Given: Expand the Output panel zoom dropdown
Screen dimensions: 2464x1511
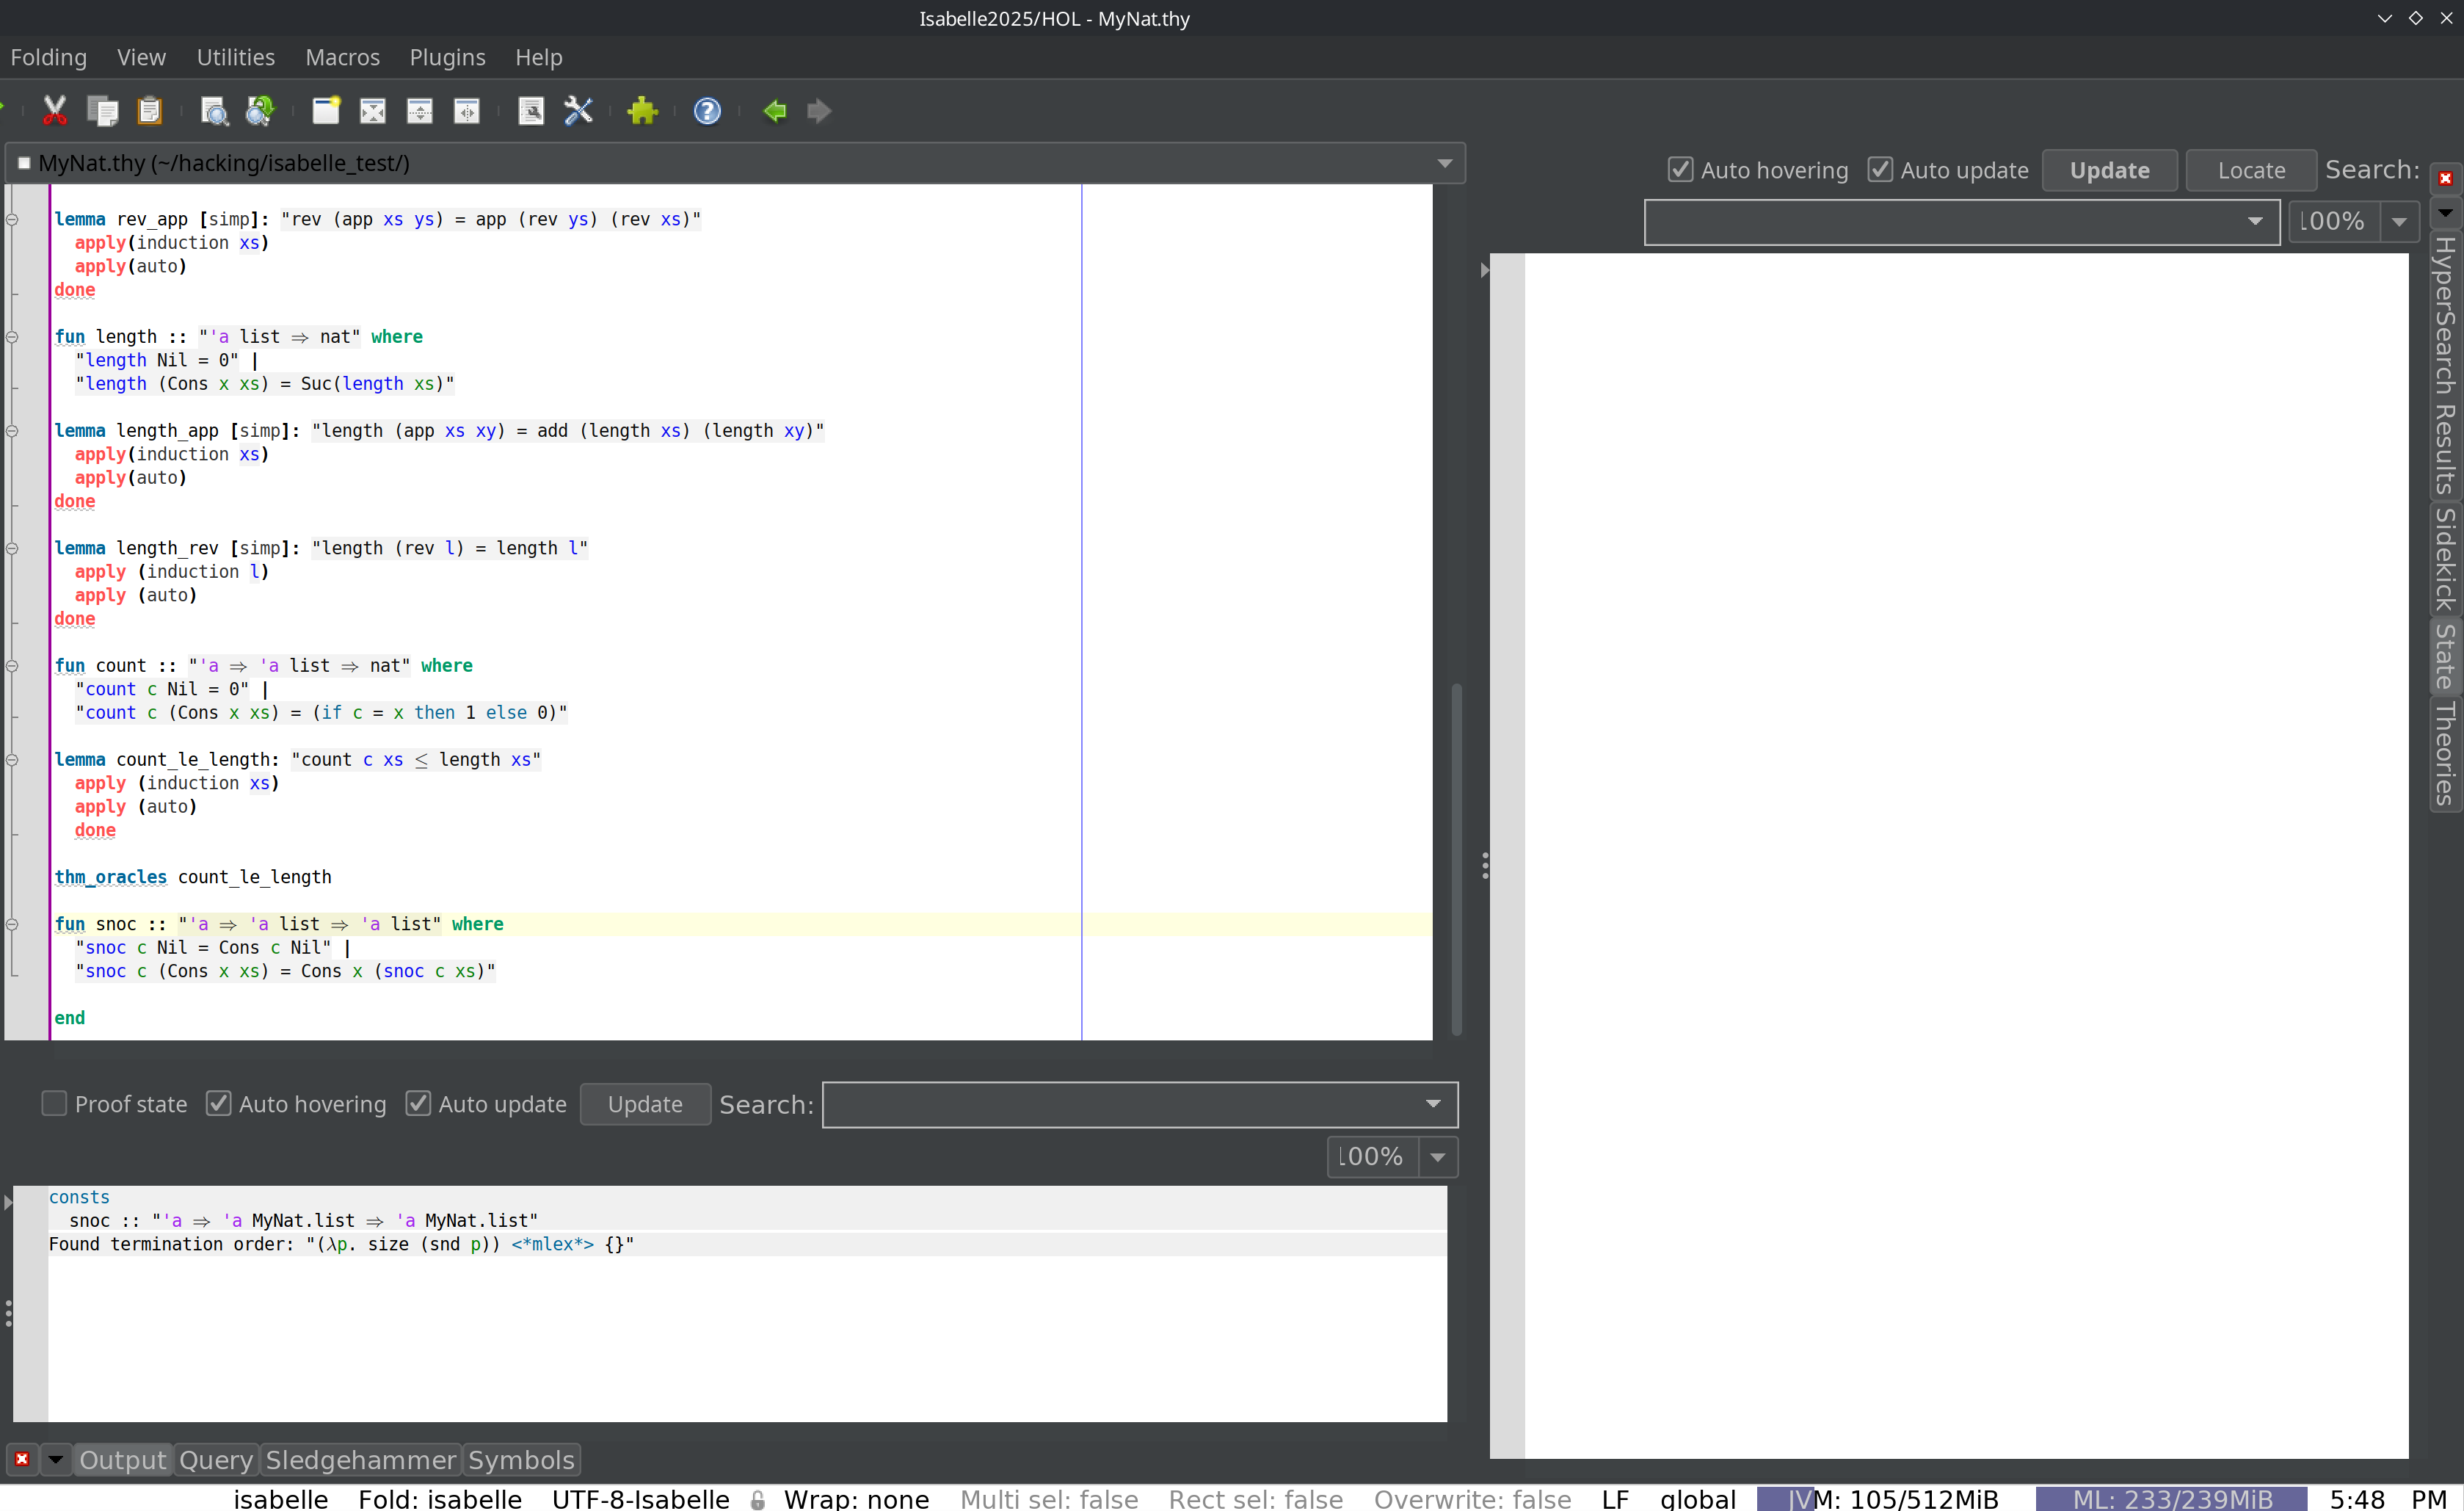Looking at the screenshot, I should pyautogui.click(x=1437, y=1157).
